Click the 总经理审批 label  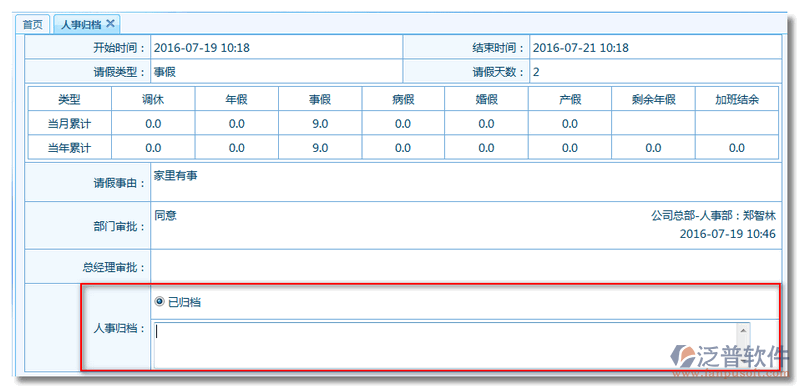coord(114,267)
